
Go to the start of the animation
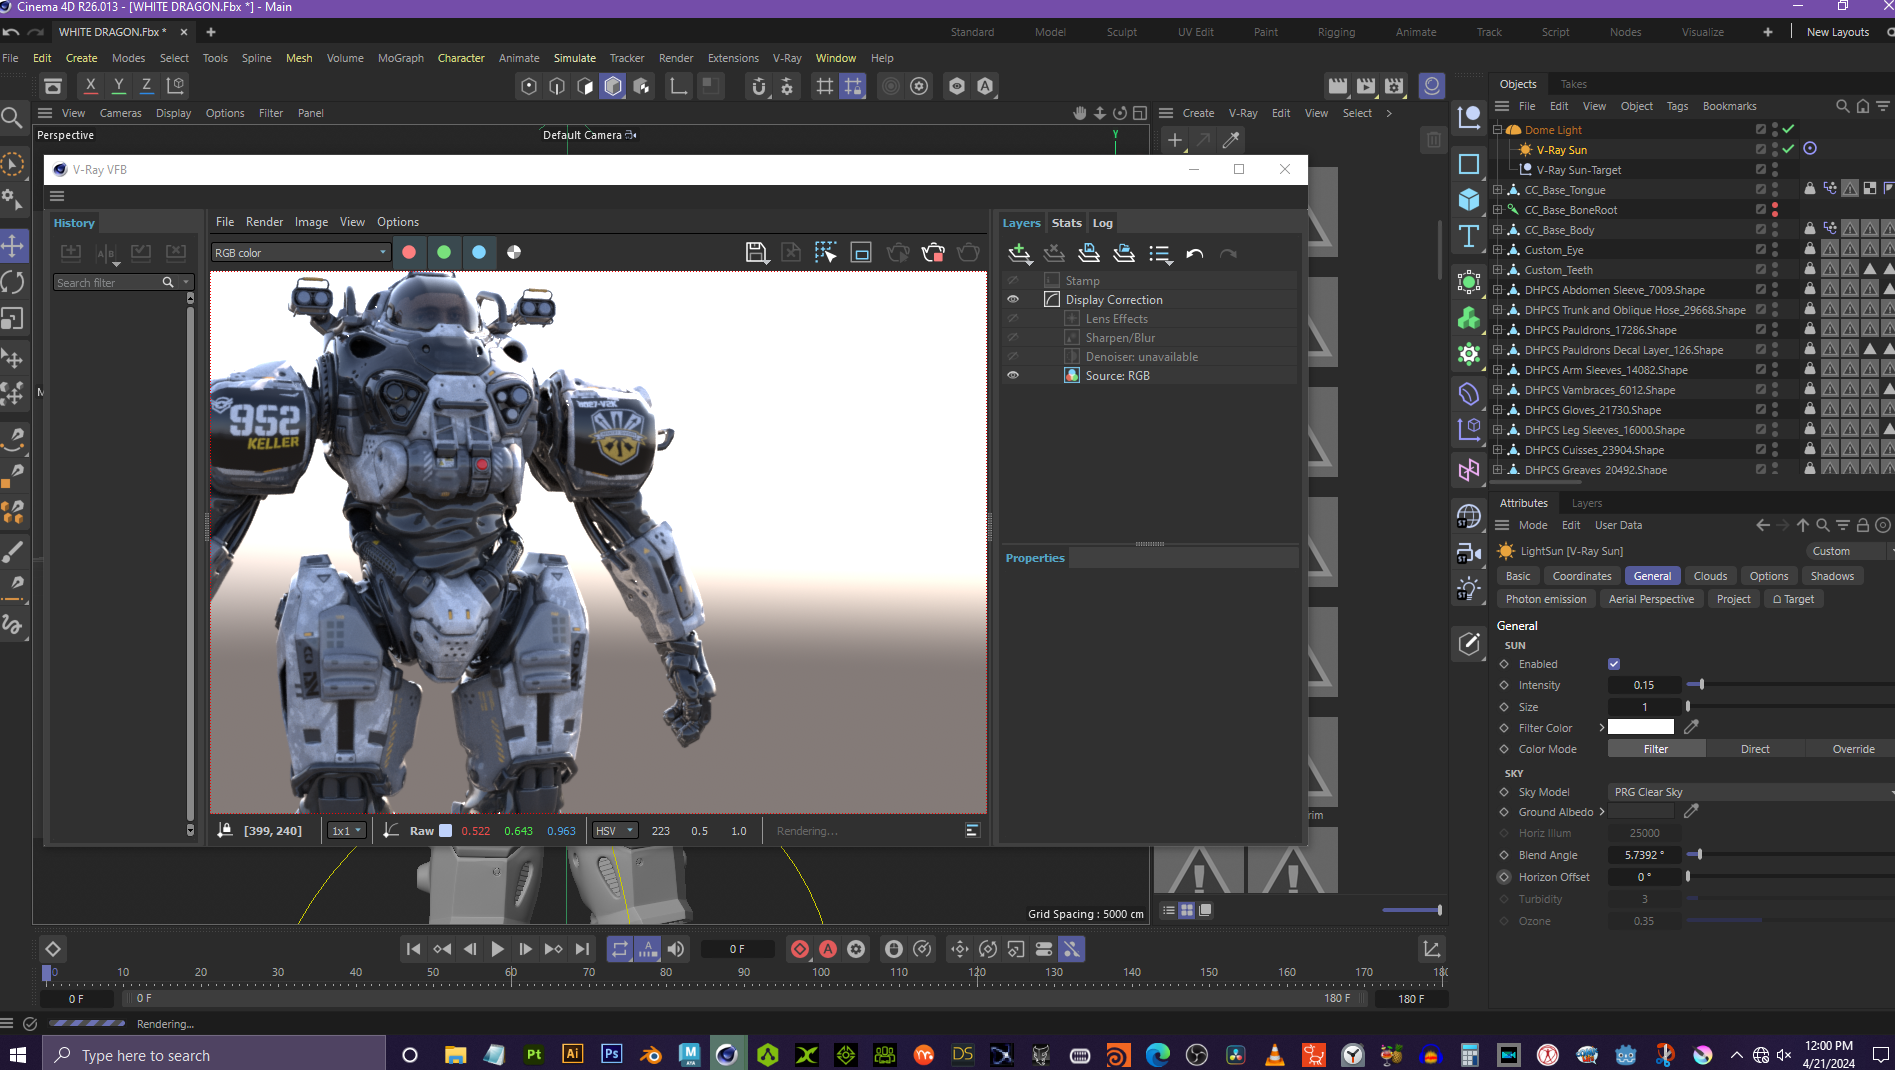click(x=413, y=949)
